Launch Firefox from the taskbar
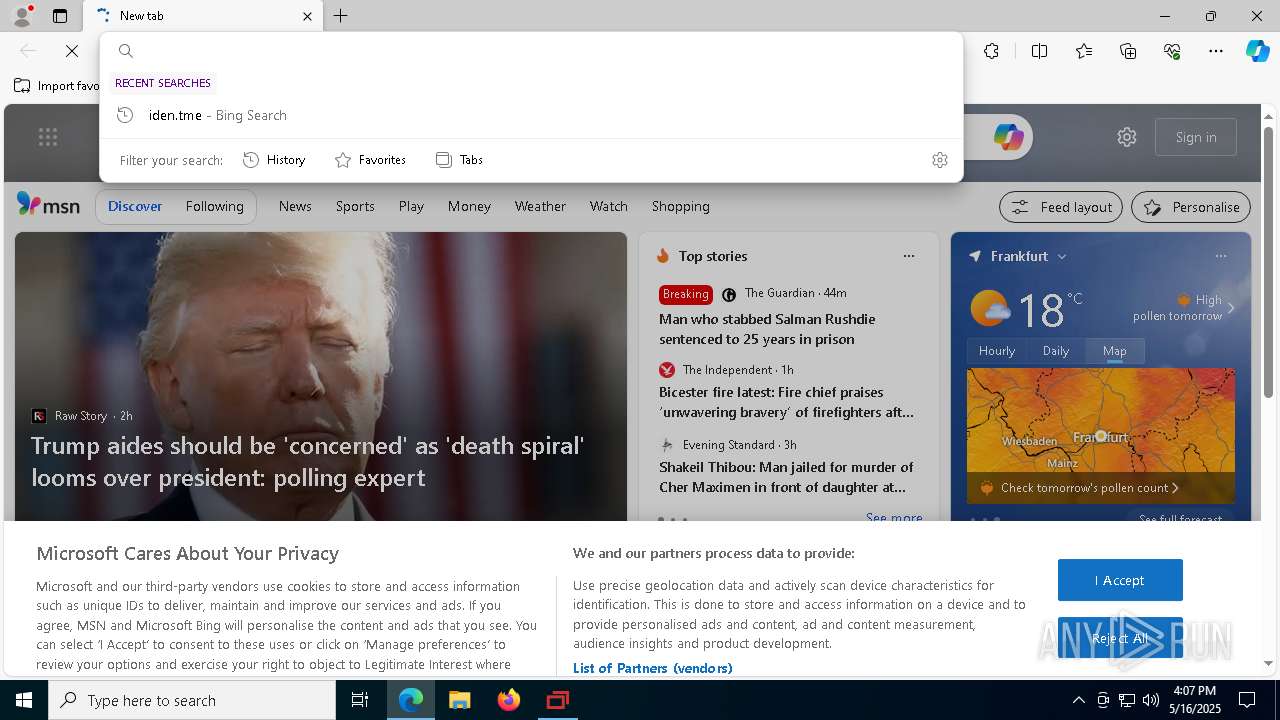The width and height of the screenshot is (1280, 720). [x=509, y=700]
